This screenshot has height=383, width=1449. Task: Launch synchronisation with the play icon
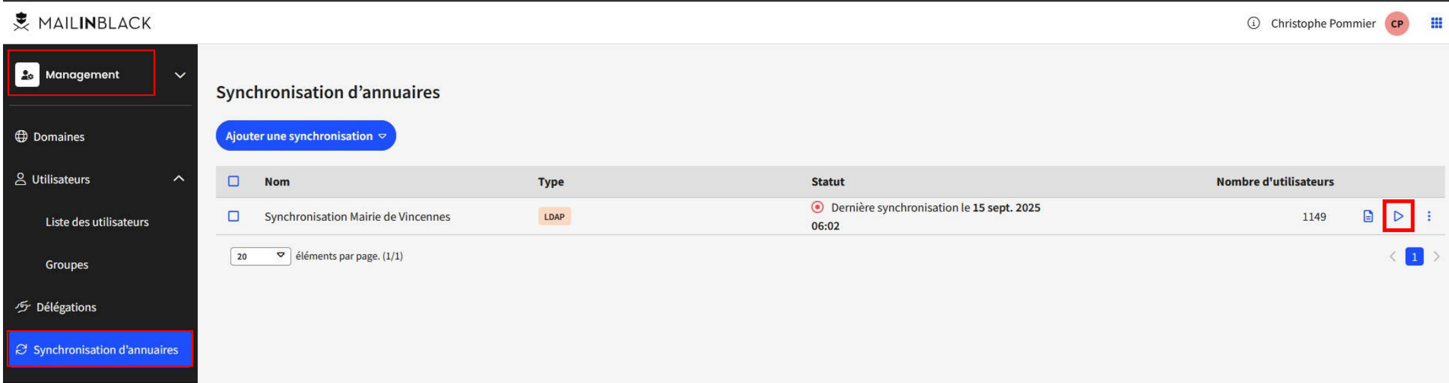tap(1398, 216)
